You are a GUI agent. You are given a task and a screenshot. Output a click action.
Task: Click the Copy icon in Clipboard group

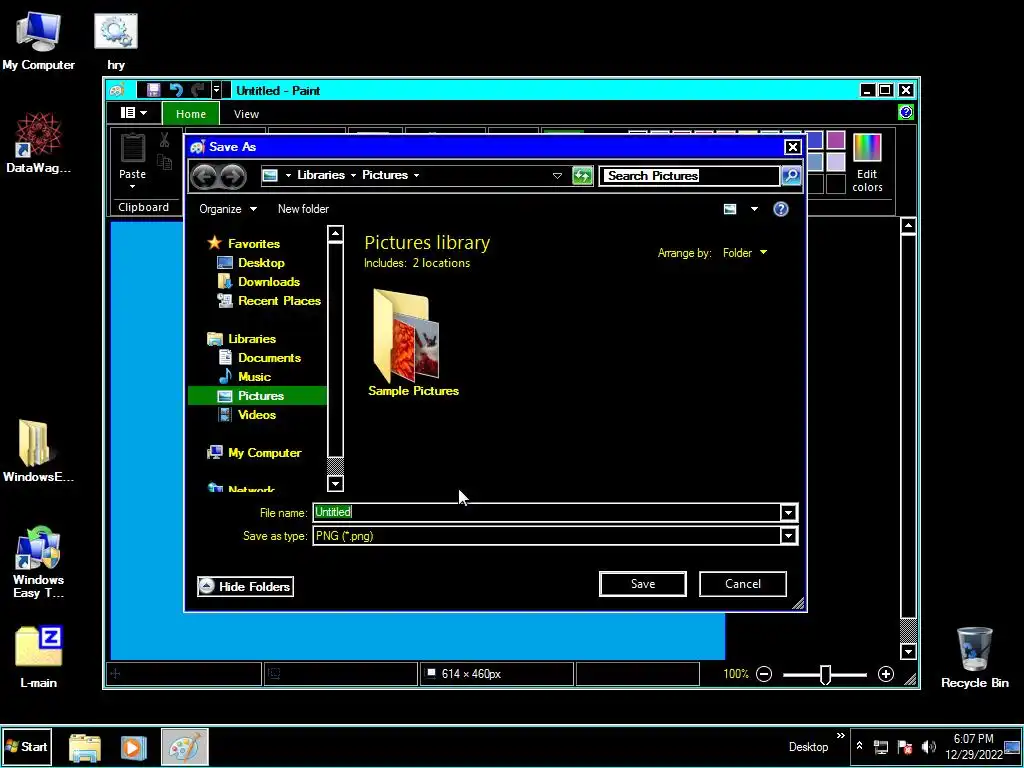coord(165,161)
